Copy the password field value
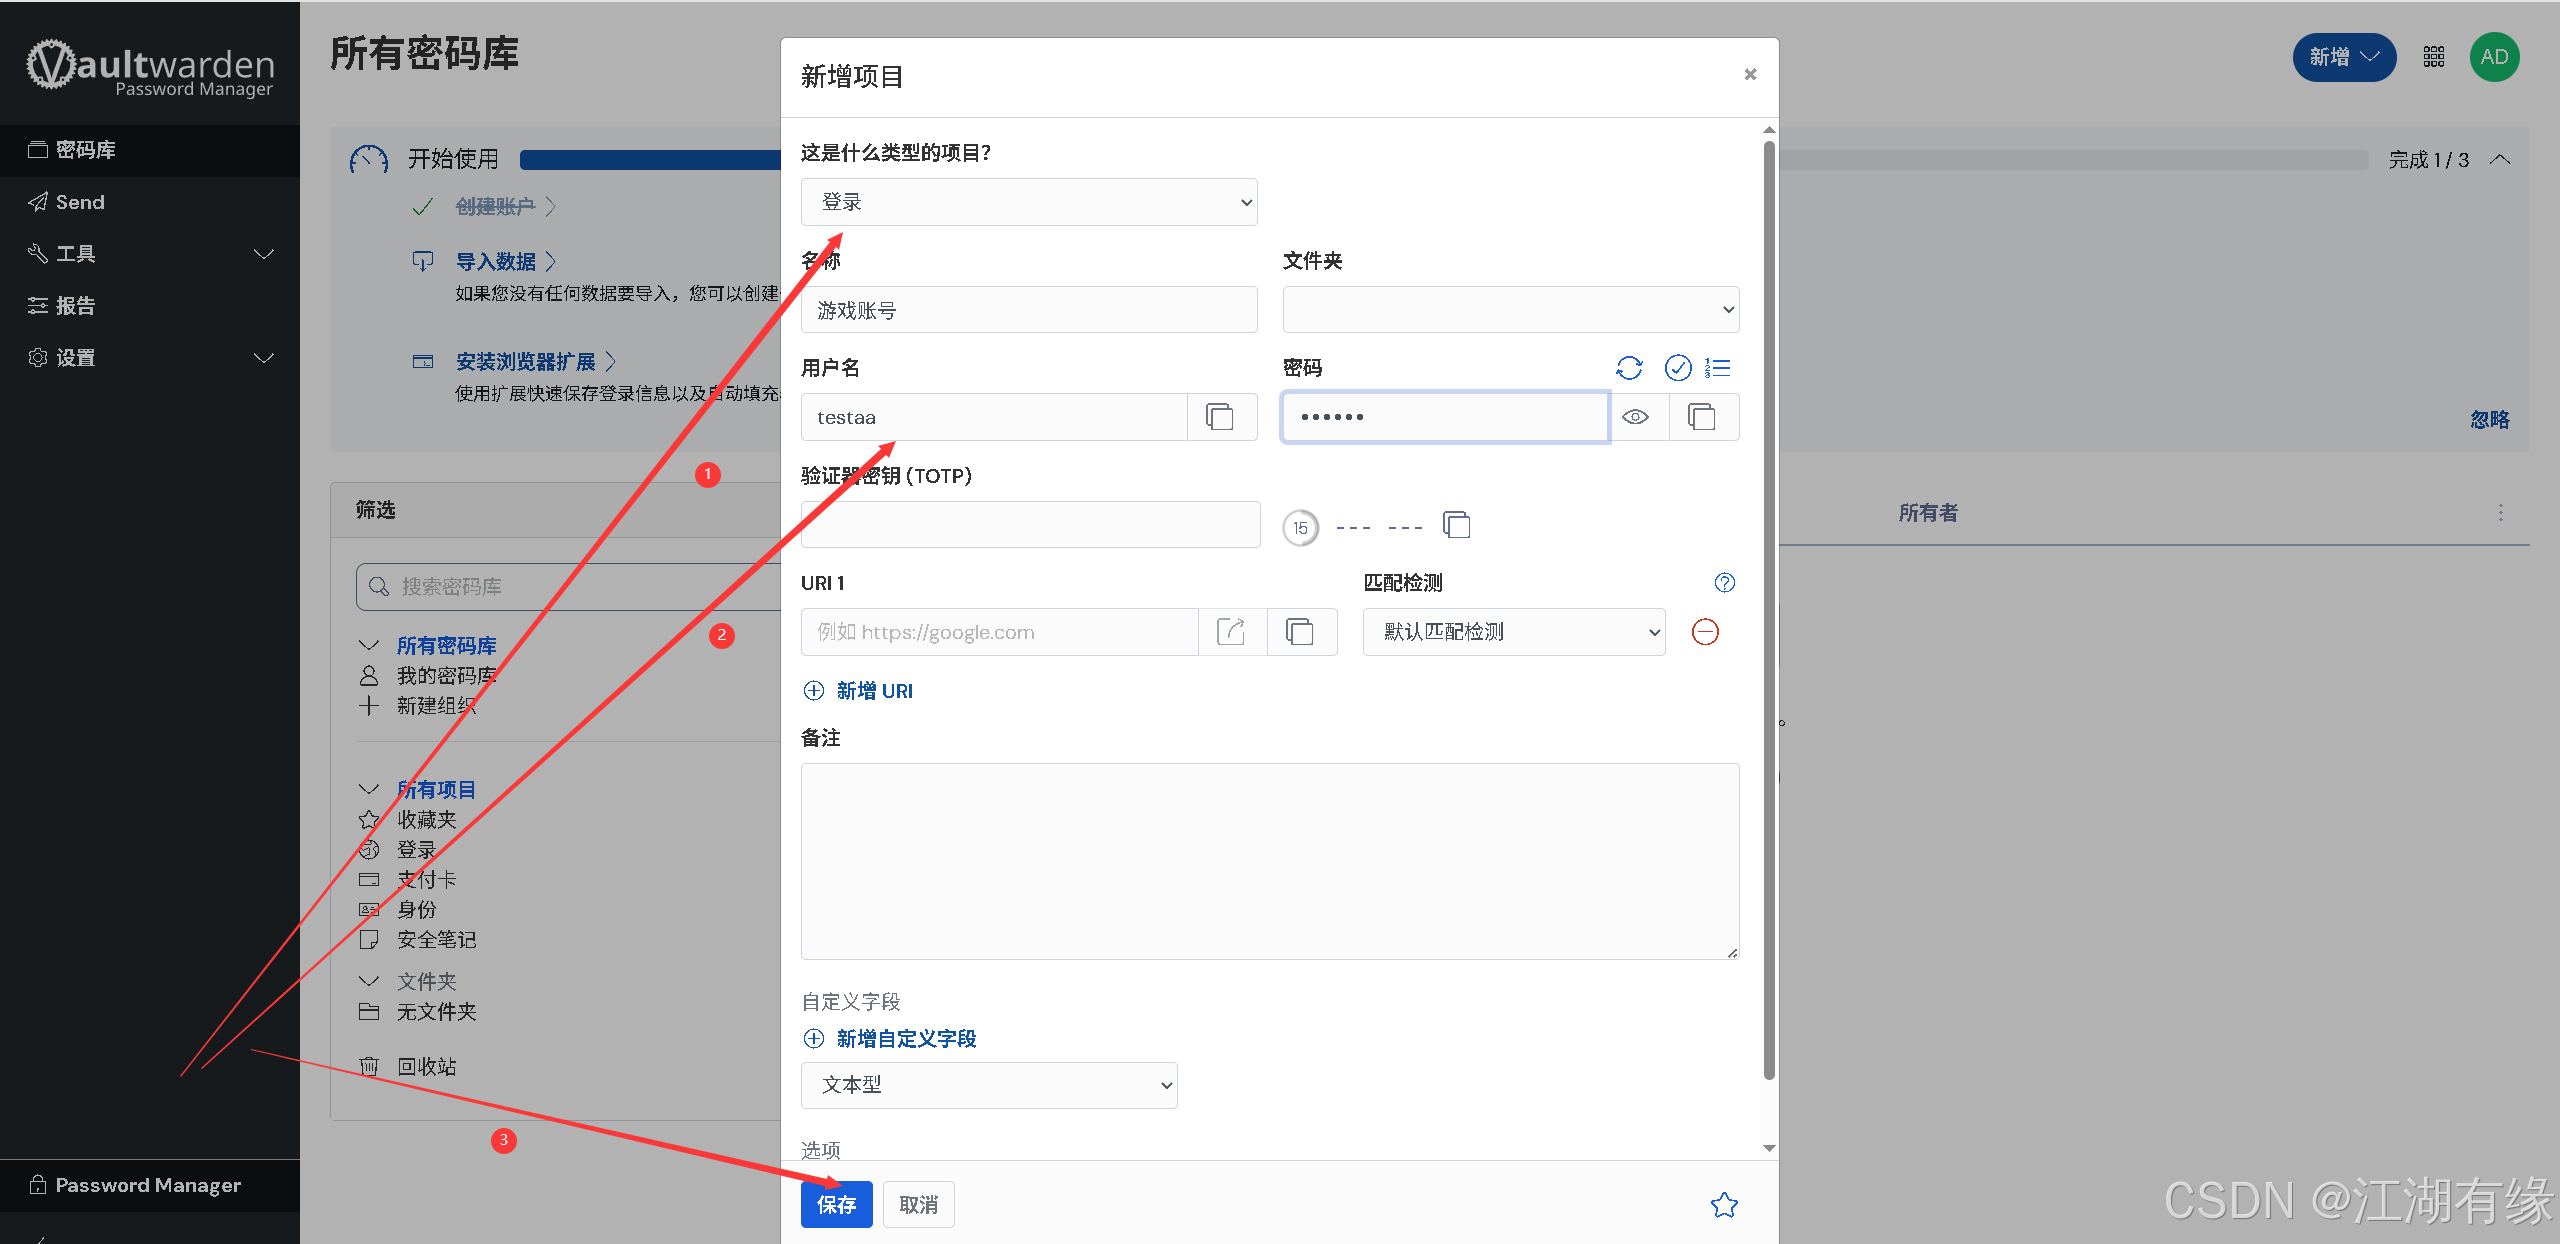The height and width of the screenshot is (1244, 2560). (1702, 417)
